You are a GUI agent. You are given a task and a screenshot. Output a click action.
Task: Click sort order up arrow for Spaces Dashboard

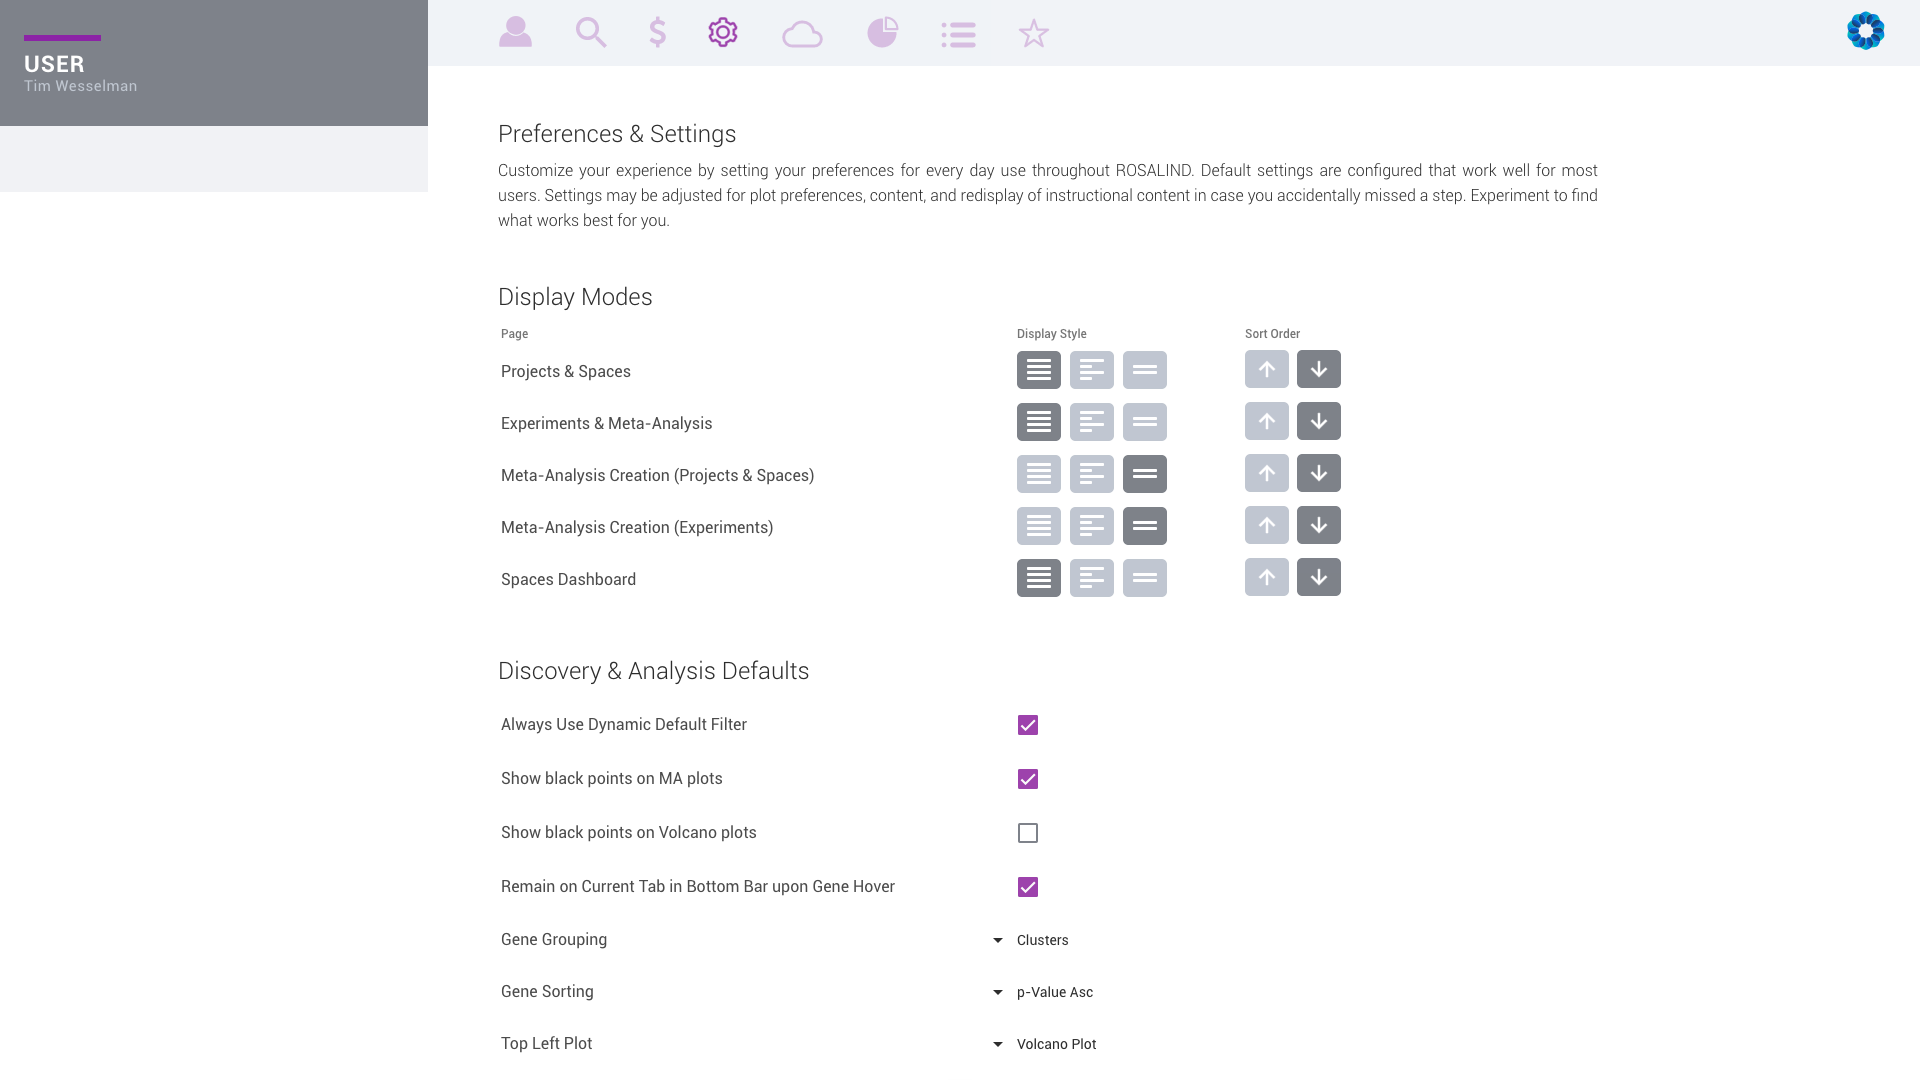click(x=1266, y=578)
